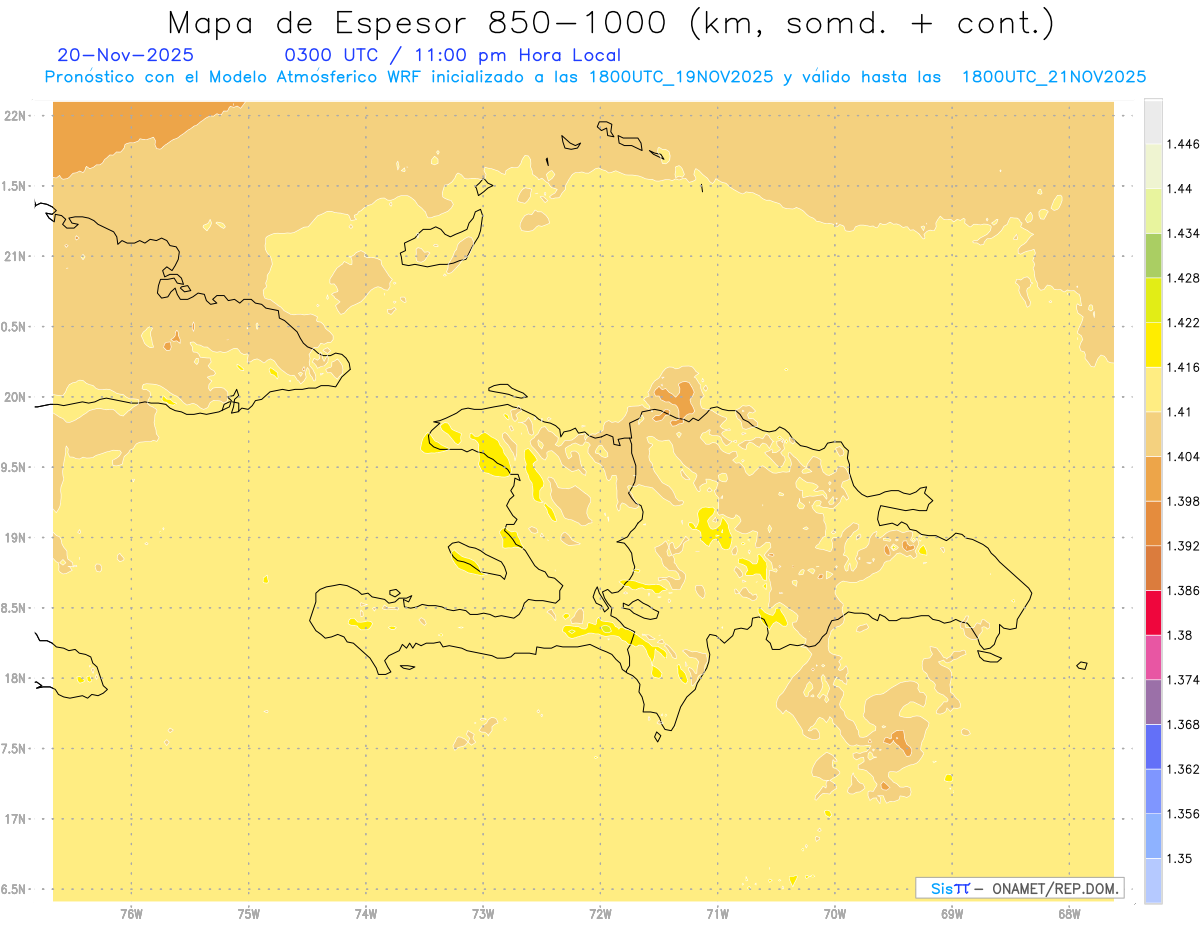Click the 70W longitude label
The height and width of the screenshot is (927, 1200).
835,913
